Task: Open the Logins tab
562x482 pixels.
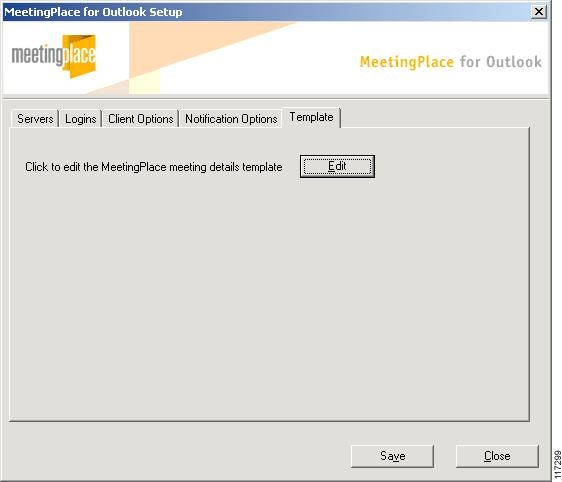Action: tap(81, 119)
